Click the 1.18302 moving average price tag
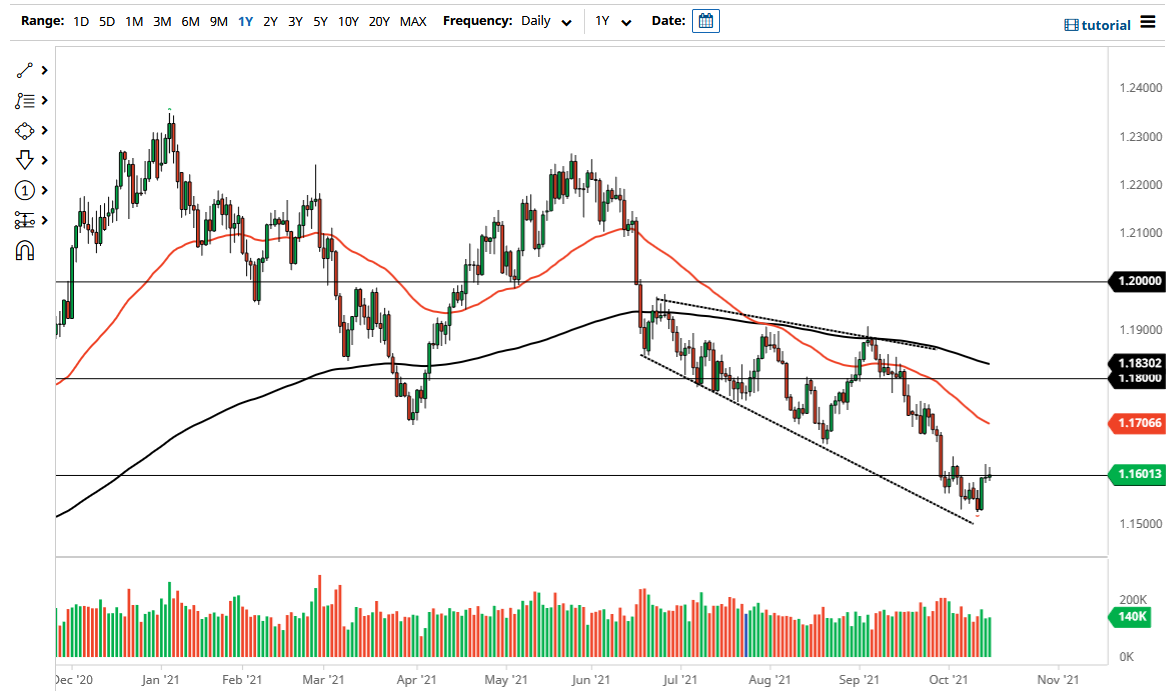Viewport: 1172px width, 699px height. (x=1138, y=363)
